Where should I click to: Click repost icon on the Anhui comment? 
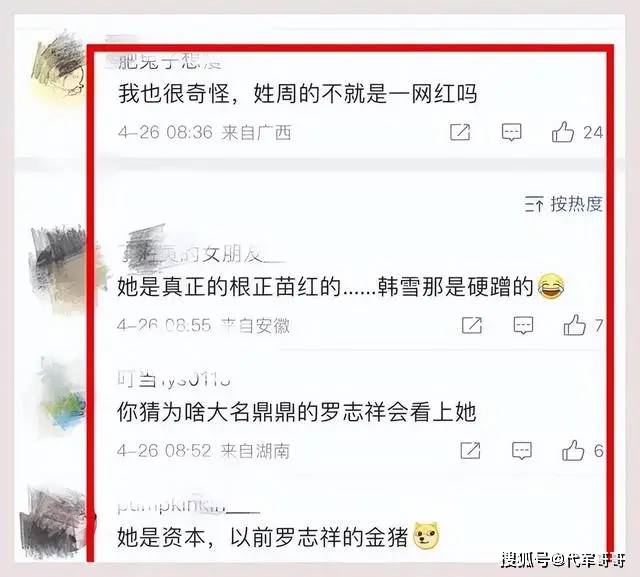(472, 325)
